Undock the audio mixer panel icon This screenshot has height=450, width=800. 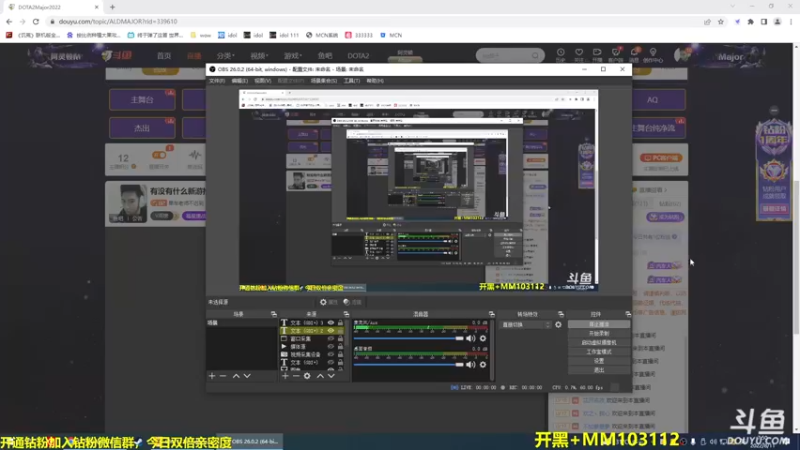(491, 314)
